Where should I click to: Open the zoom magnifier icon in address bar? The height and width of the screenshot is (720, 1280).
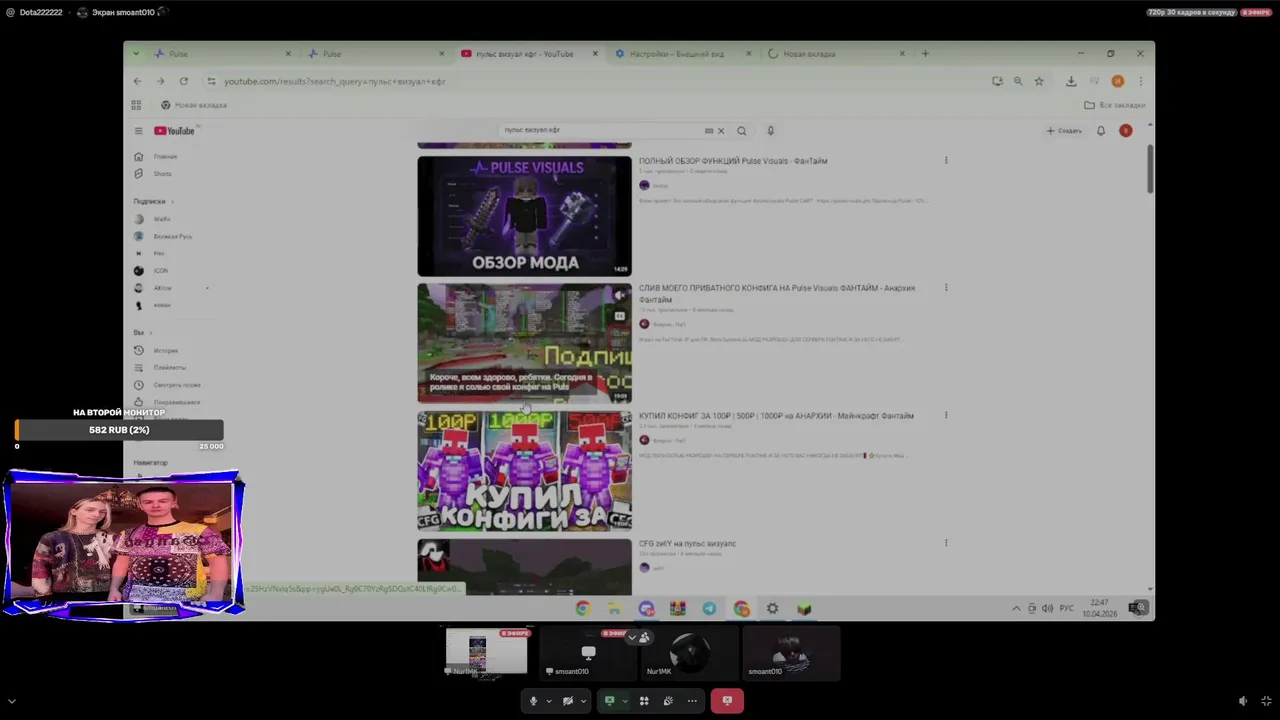1018,81
